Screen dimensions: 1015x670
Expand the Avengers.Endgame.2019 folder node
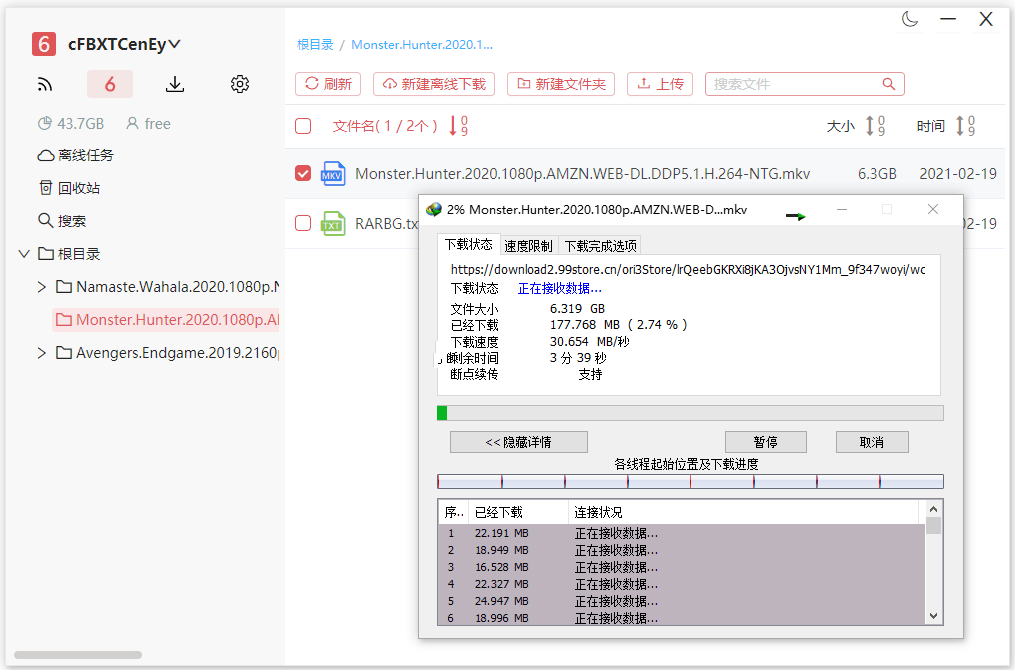(x=41, y=353)
